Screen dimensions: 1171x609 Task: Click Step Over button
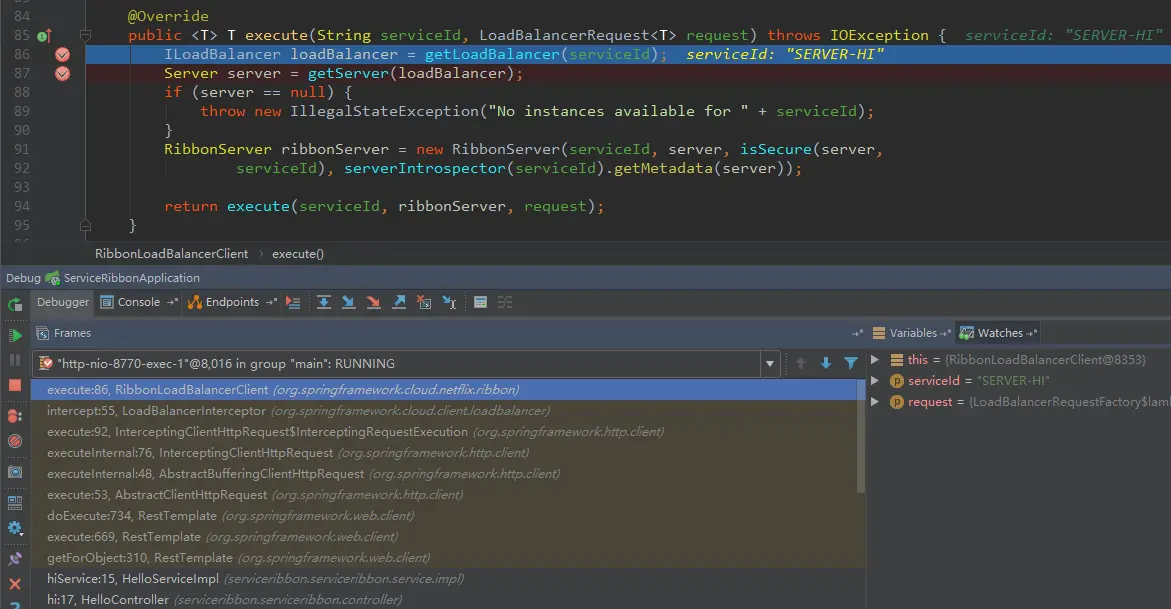pos(323,303)
